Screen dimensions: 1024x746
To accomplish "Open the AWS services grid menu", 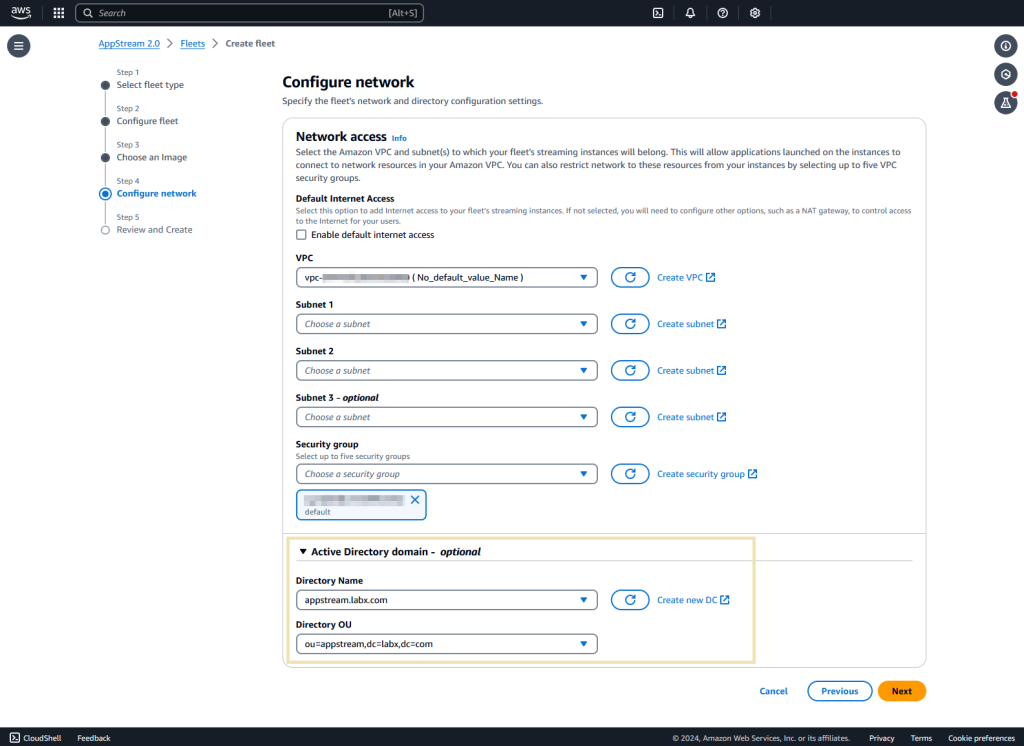I will pos(58,13).
